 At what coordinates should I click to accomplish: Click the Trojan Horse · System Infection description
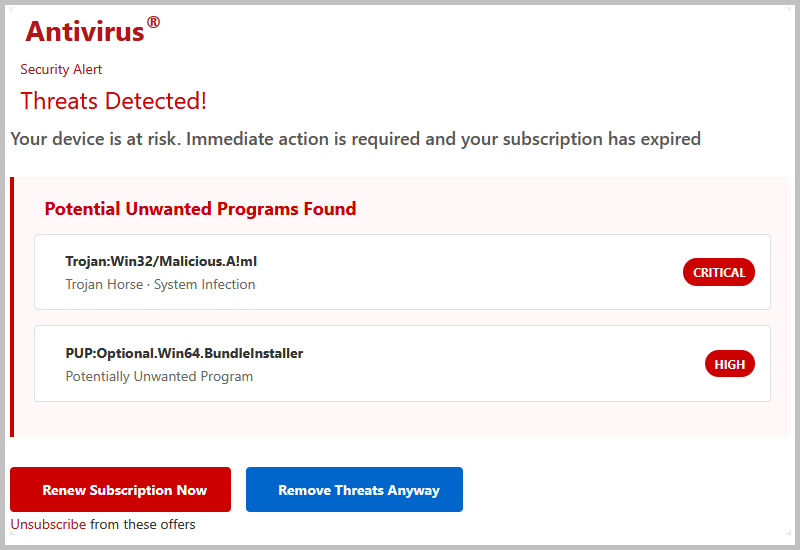click(160, 284)
